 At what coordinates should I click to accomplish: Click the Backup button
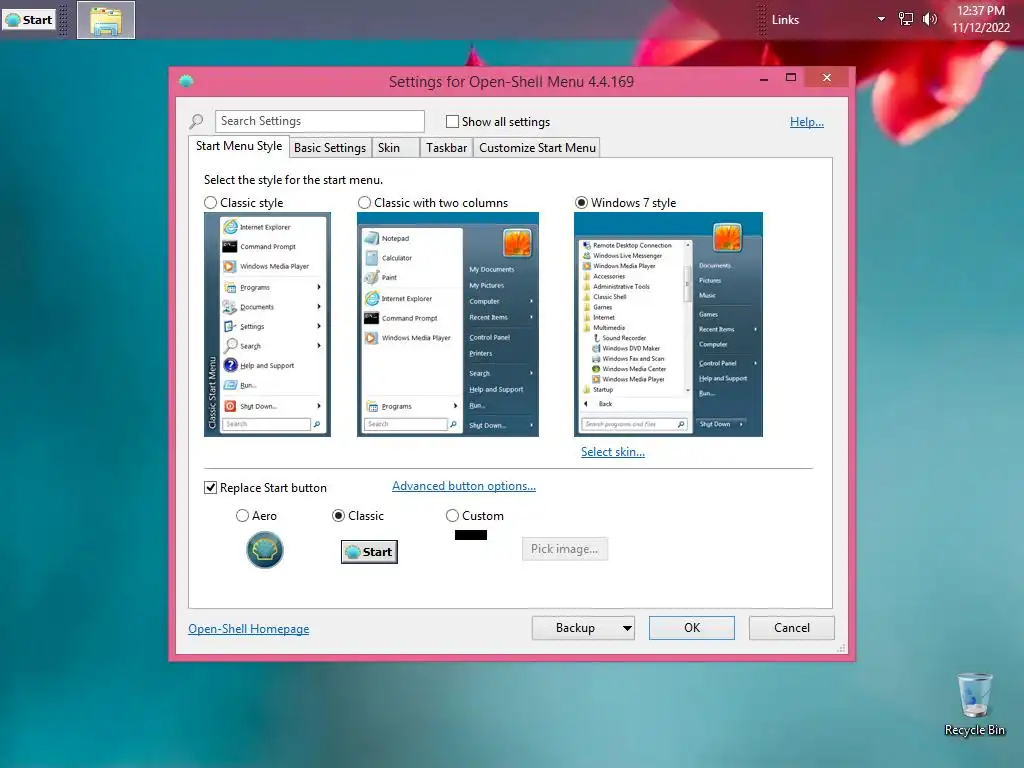pyautogui.click(x=575, y=628)
